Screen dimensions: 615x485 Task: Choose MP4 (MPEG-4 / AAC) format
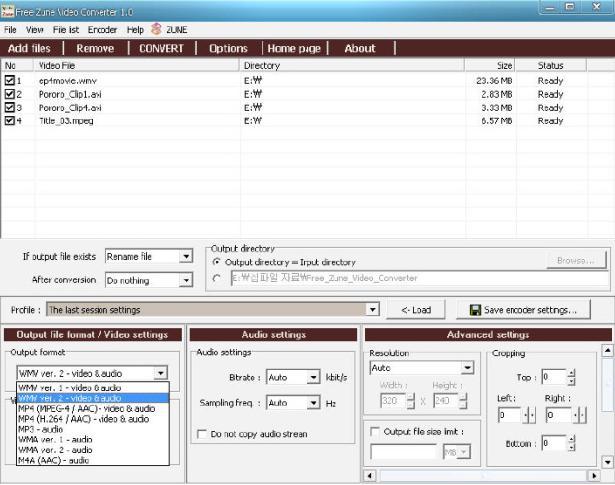point(93,409)
